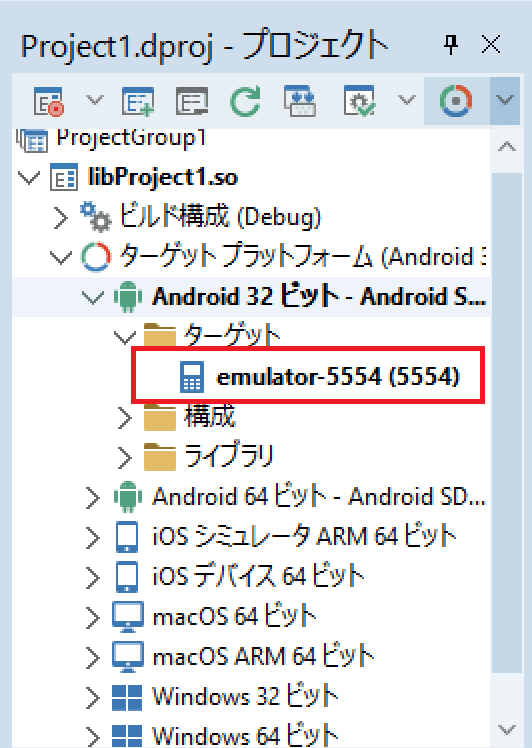
Task: Click monitor icon for macOS 64 ビット
Action: click(128, 617)
